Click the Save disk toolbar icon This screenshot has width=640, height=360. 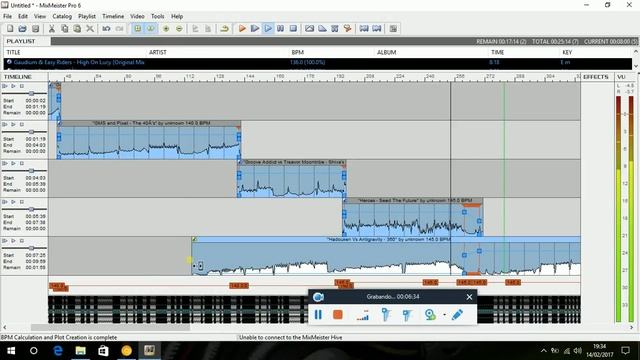(x=36, y=29)
